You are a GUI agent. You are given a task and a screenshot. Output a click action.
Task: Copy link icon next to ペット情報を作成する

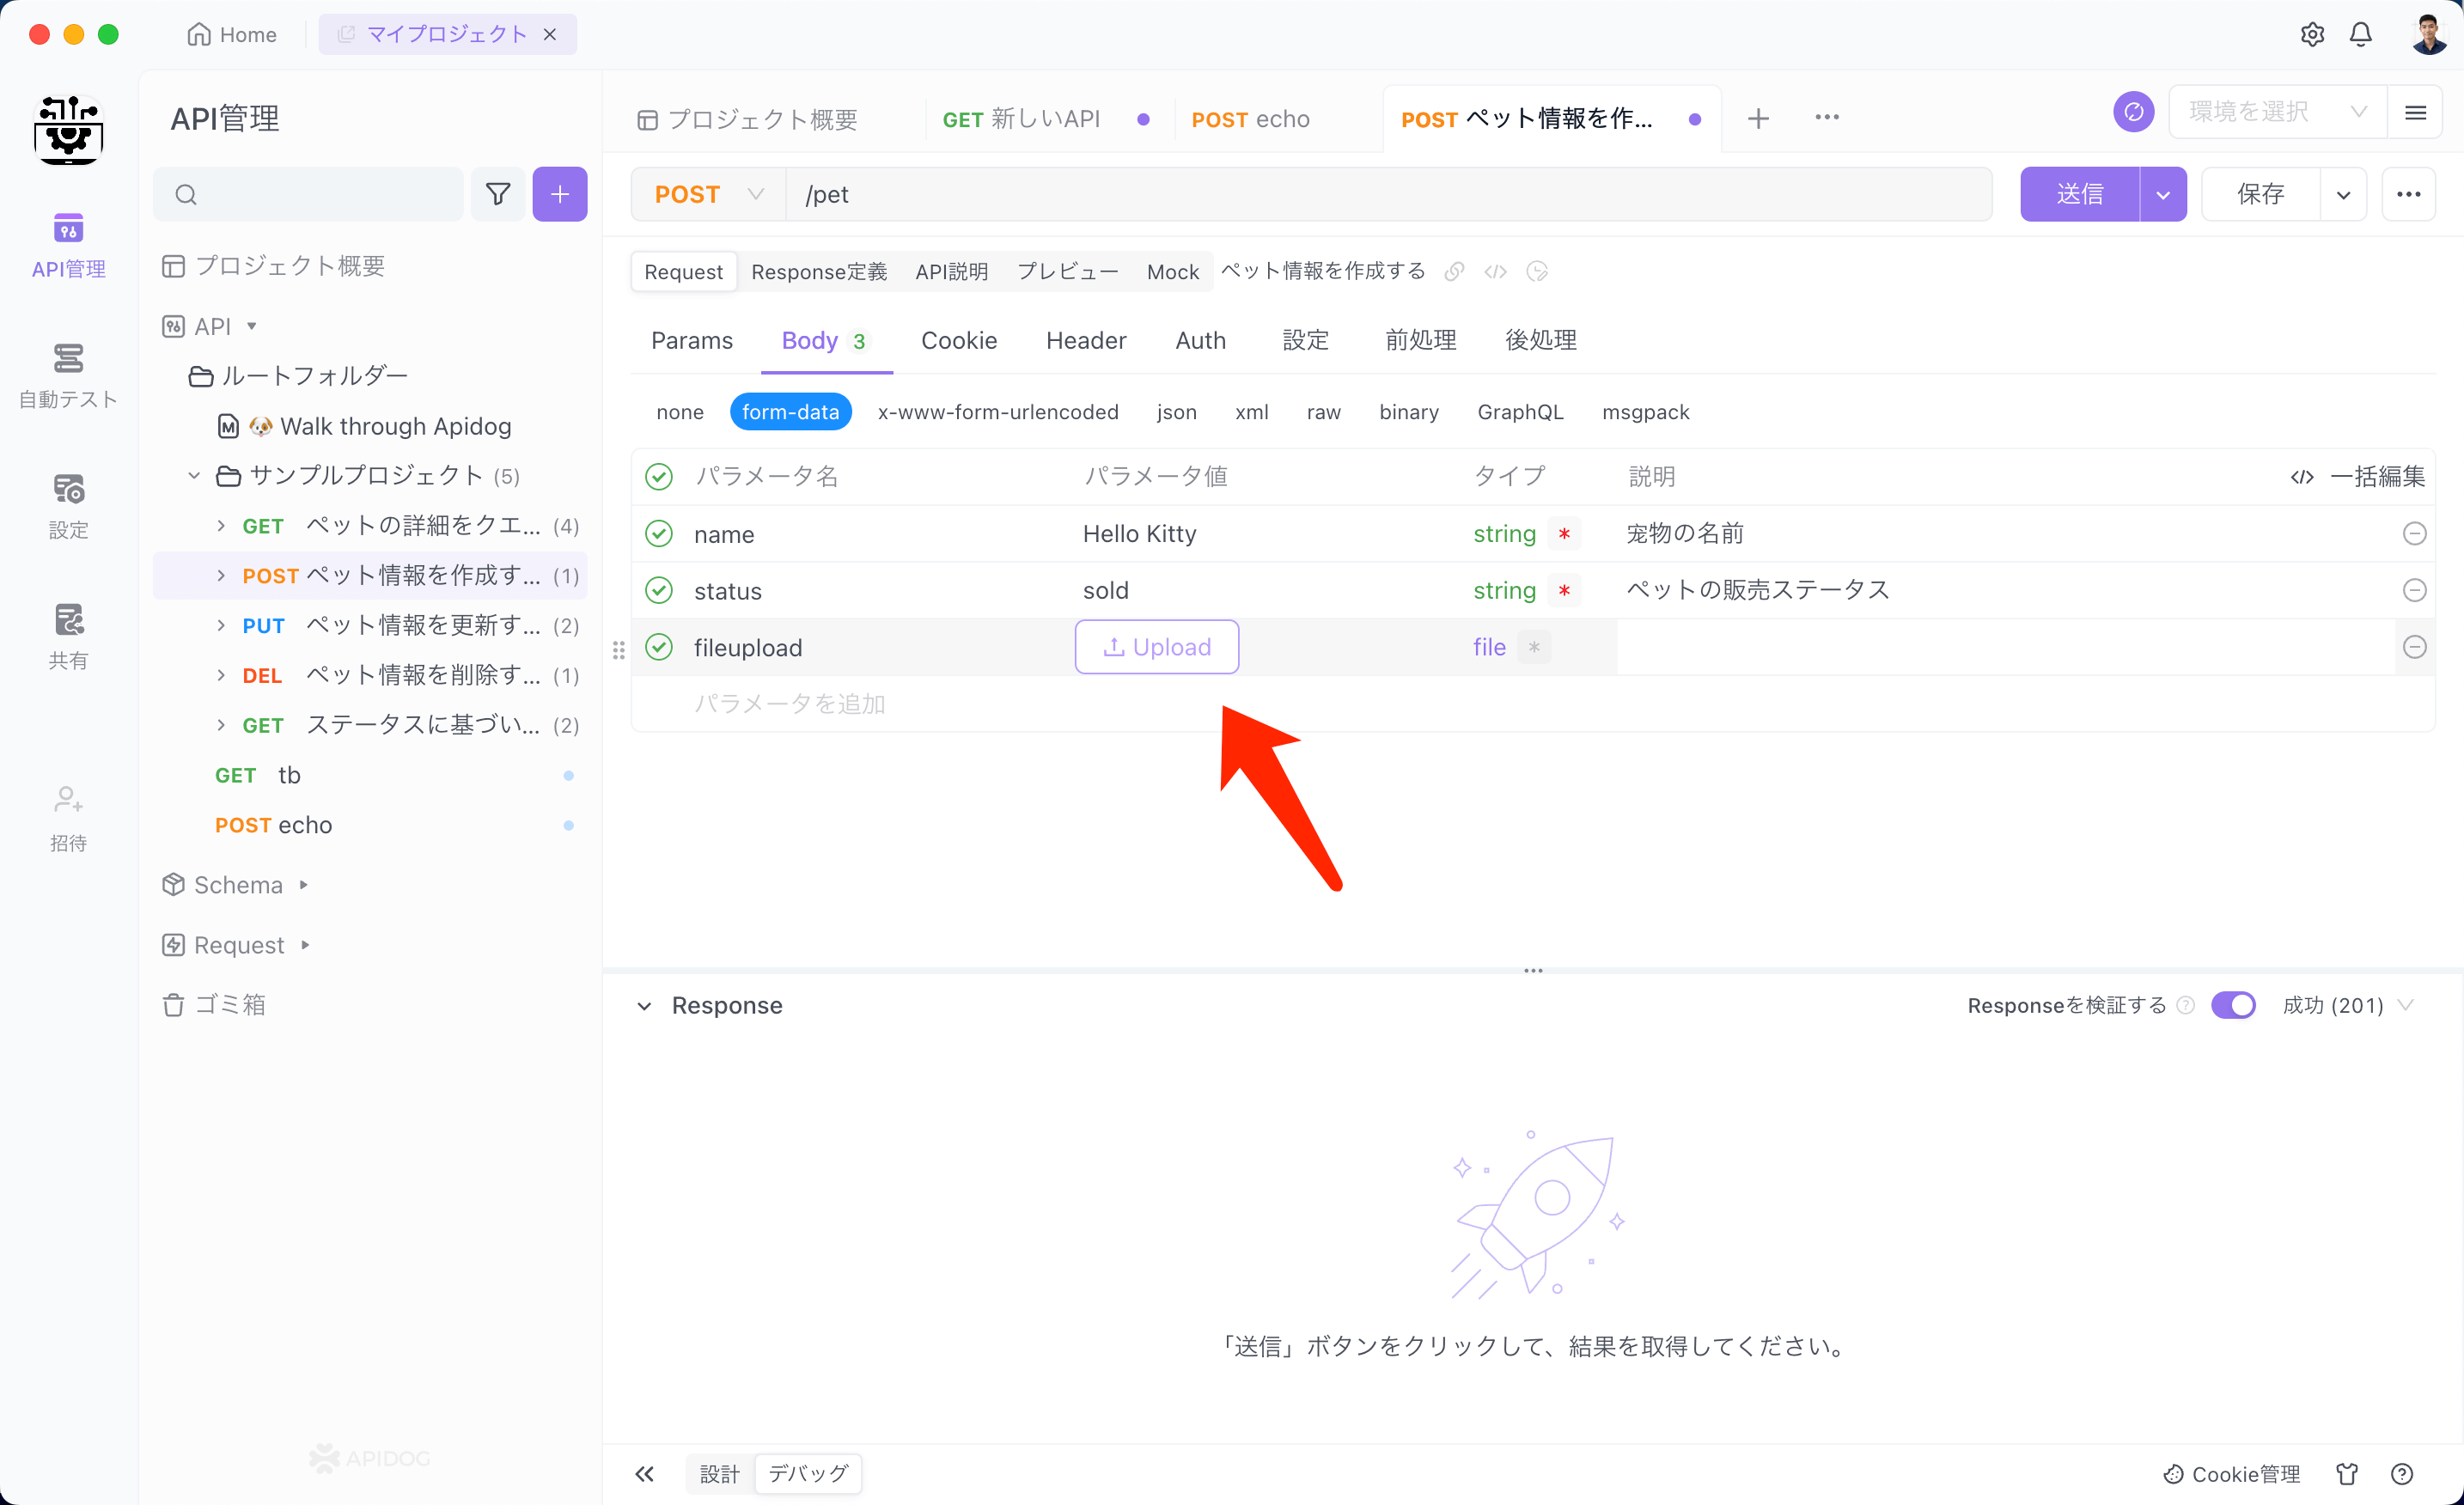point(1454,271)
